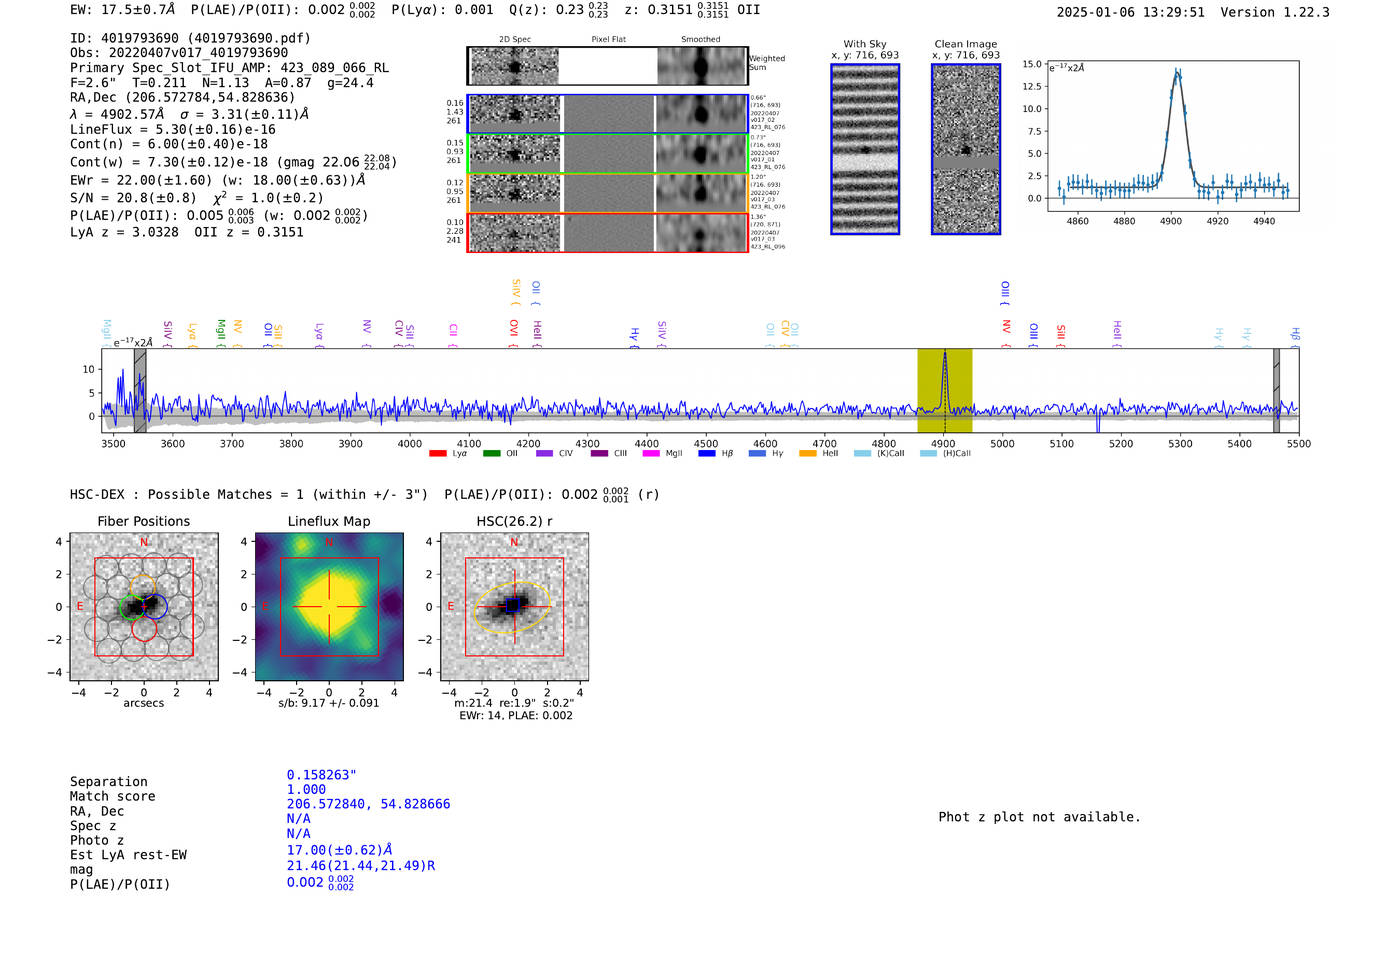The height and width of the screenshot is (953, 1400).
Task: Click the yellow ellipse in the HSC image
Action: click(x=512, y=607)
